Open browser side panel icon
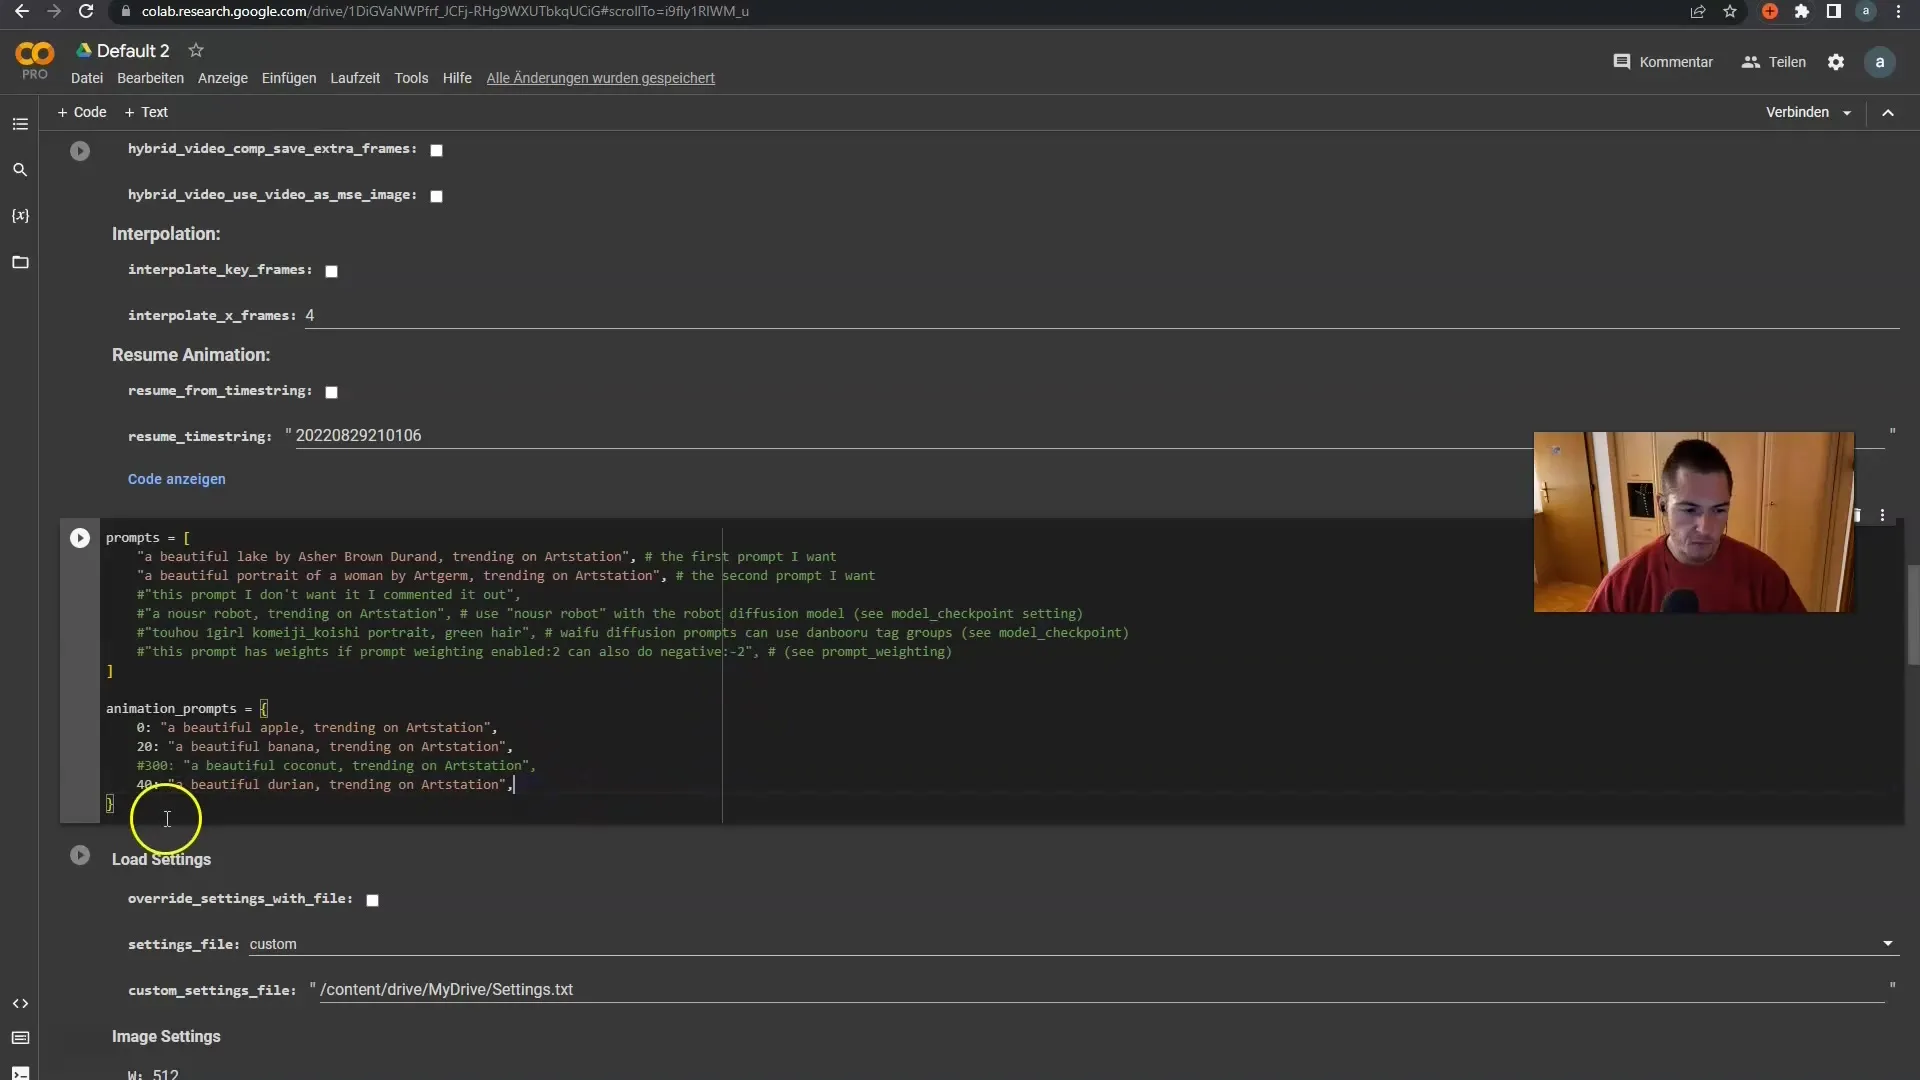Image resolution: width=1920 pixels, height=1080 pixels. click(1834, 11)
